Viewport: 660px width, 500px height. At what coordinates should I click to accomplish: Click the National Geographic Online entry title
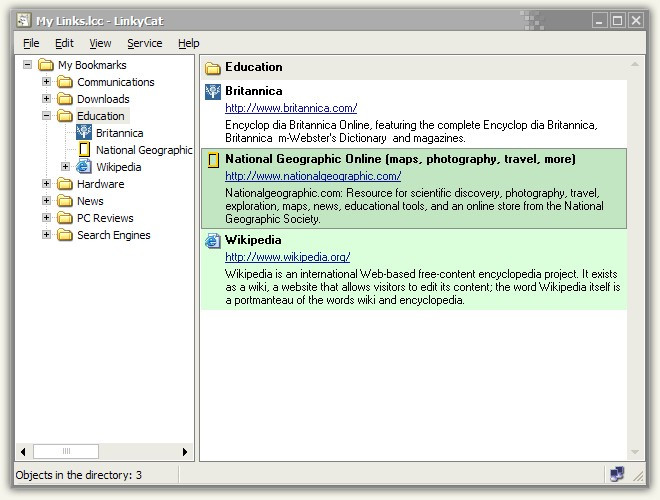[x=400, y=159]
